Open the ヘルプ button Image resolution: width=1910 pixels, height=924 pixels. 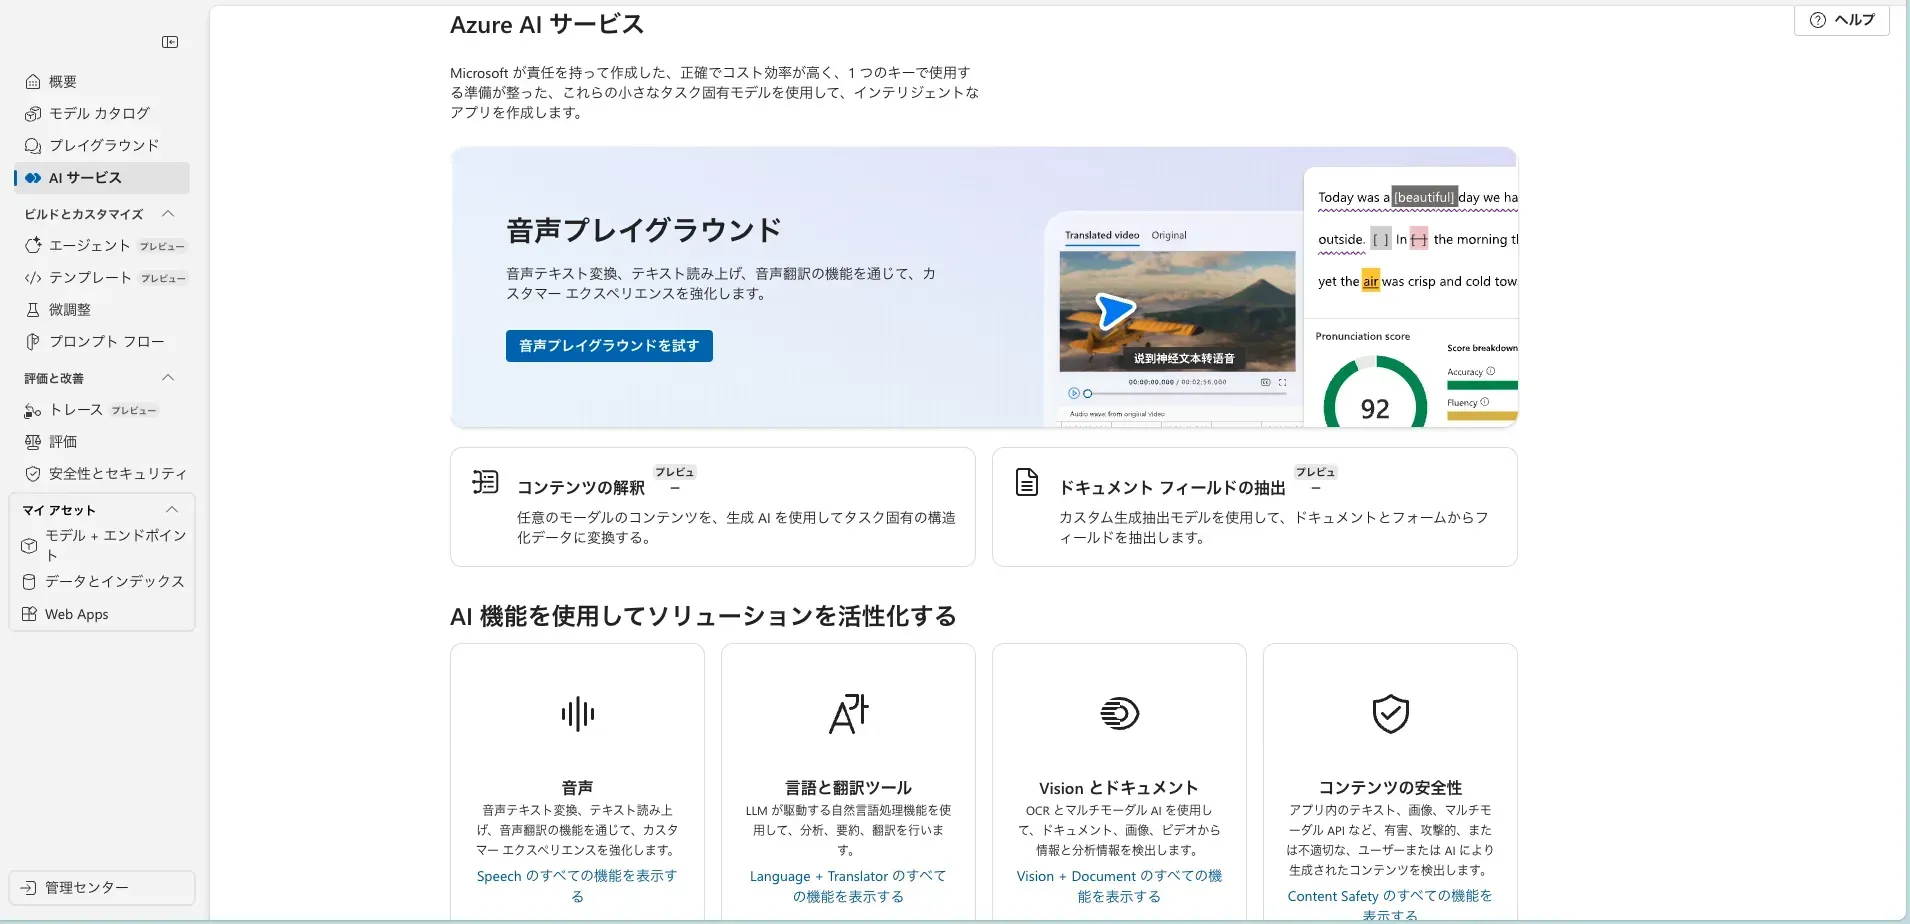tap(1841, 20)
